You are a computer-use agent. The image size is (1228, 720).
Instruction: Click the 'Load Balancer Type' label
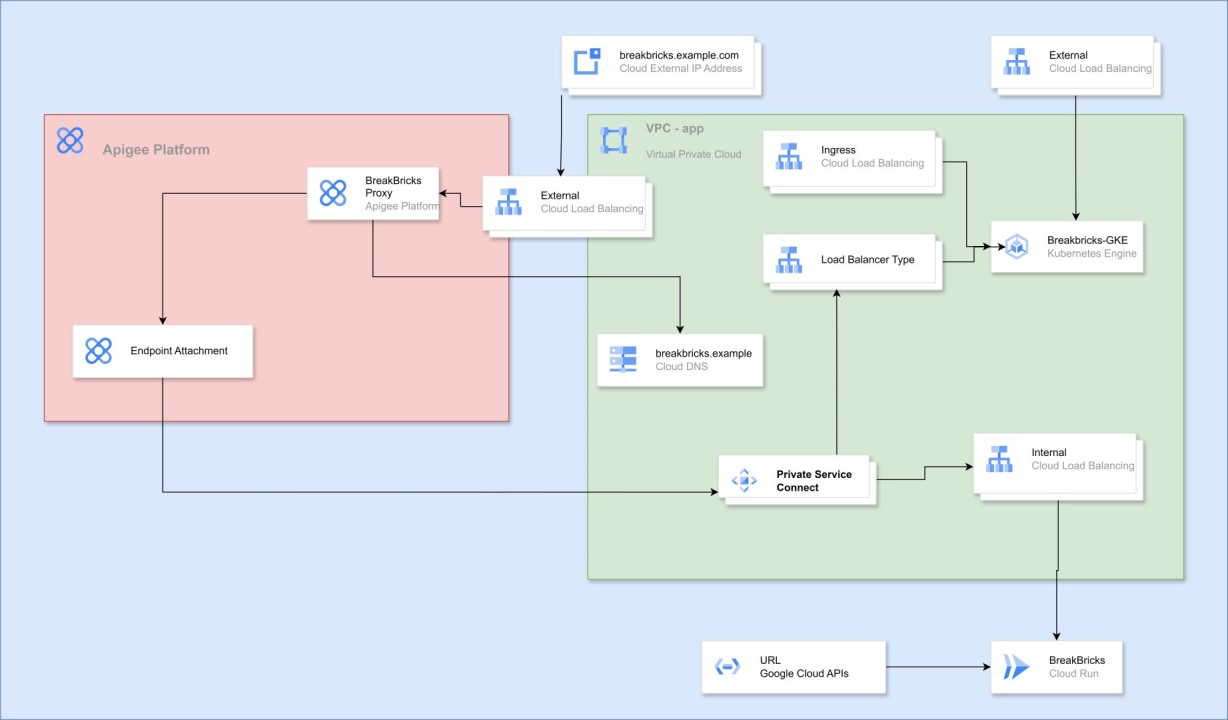pyautogui.click(x=868, y=260)
